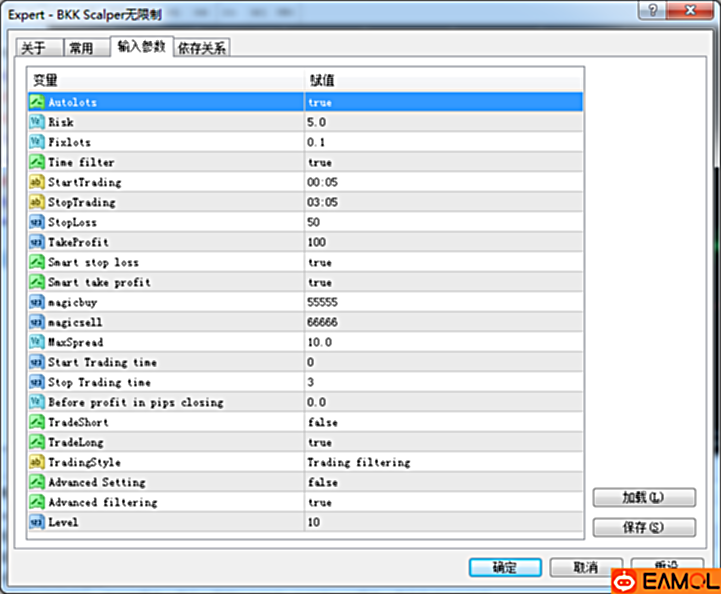Click the icon beside Risk

pyautogui.click(x=37, y=122)
